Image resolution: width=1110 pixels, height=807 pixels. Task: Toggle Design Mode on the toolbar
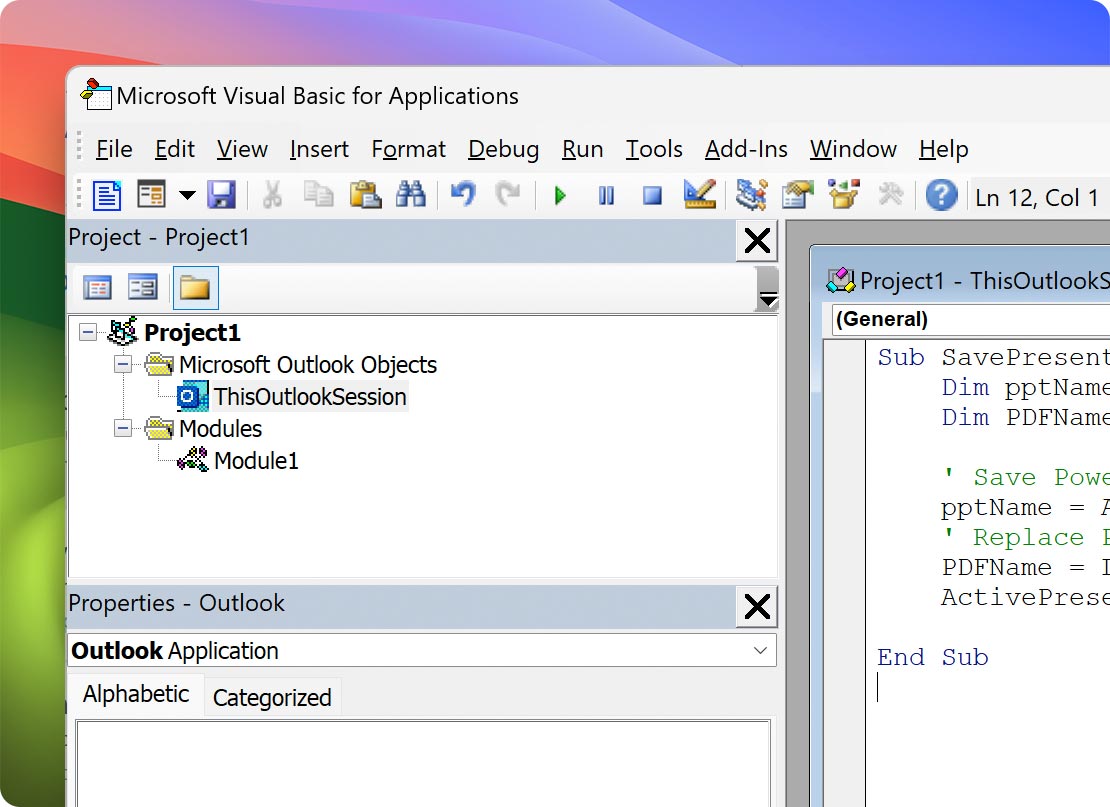click(699, 196)
